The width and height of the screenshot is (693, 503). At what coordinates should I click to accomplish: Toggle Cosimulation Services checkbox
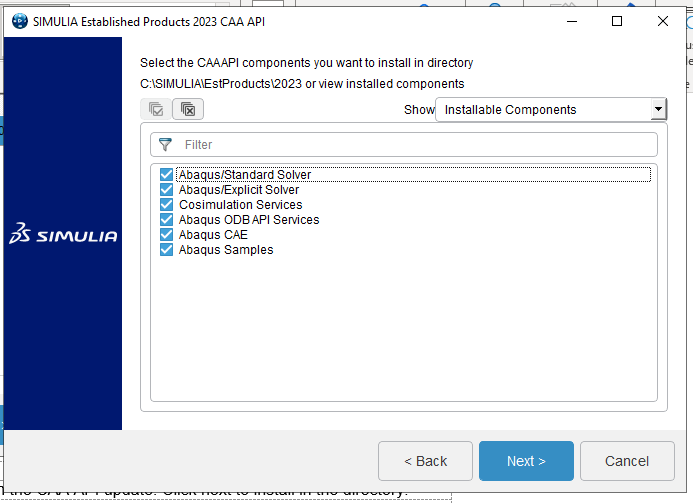pos(166,205)
